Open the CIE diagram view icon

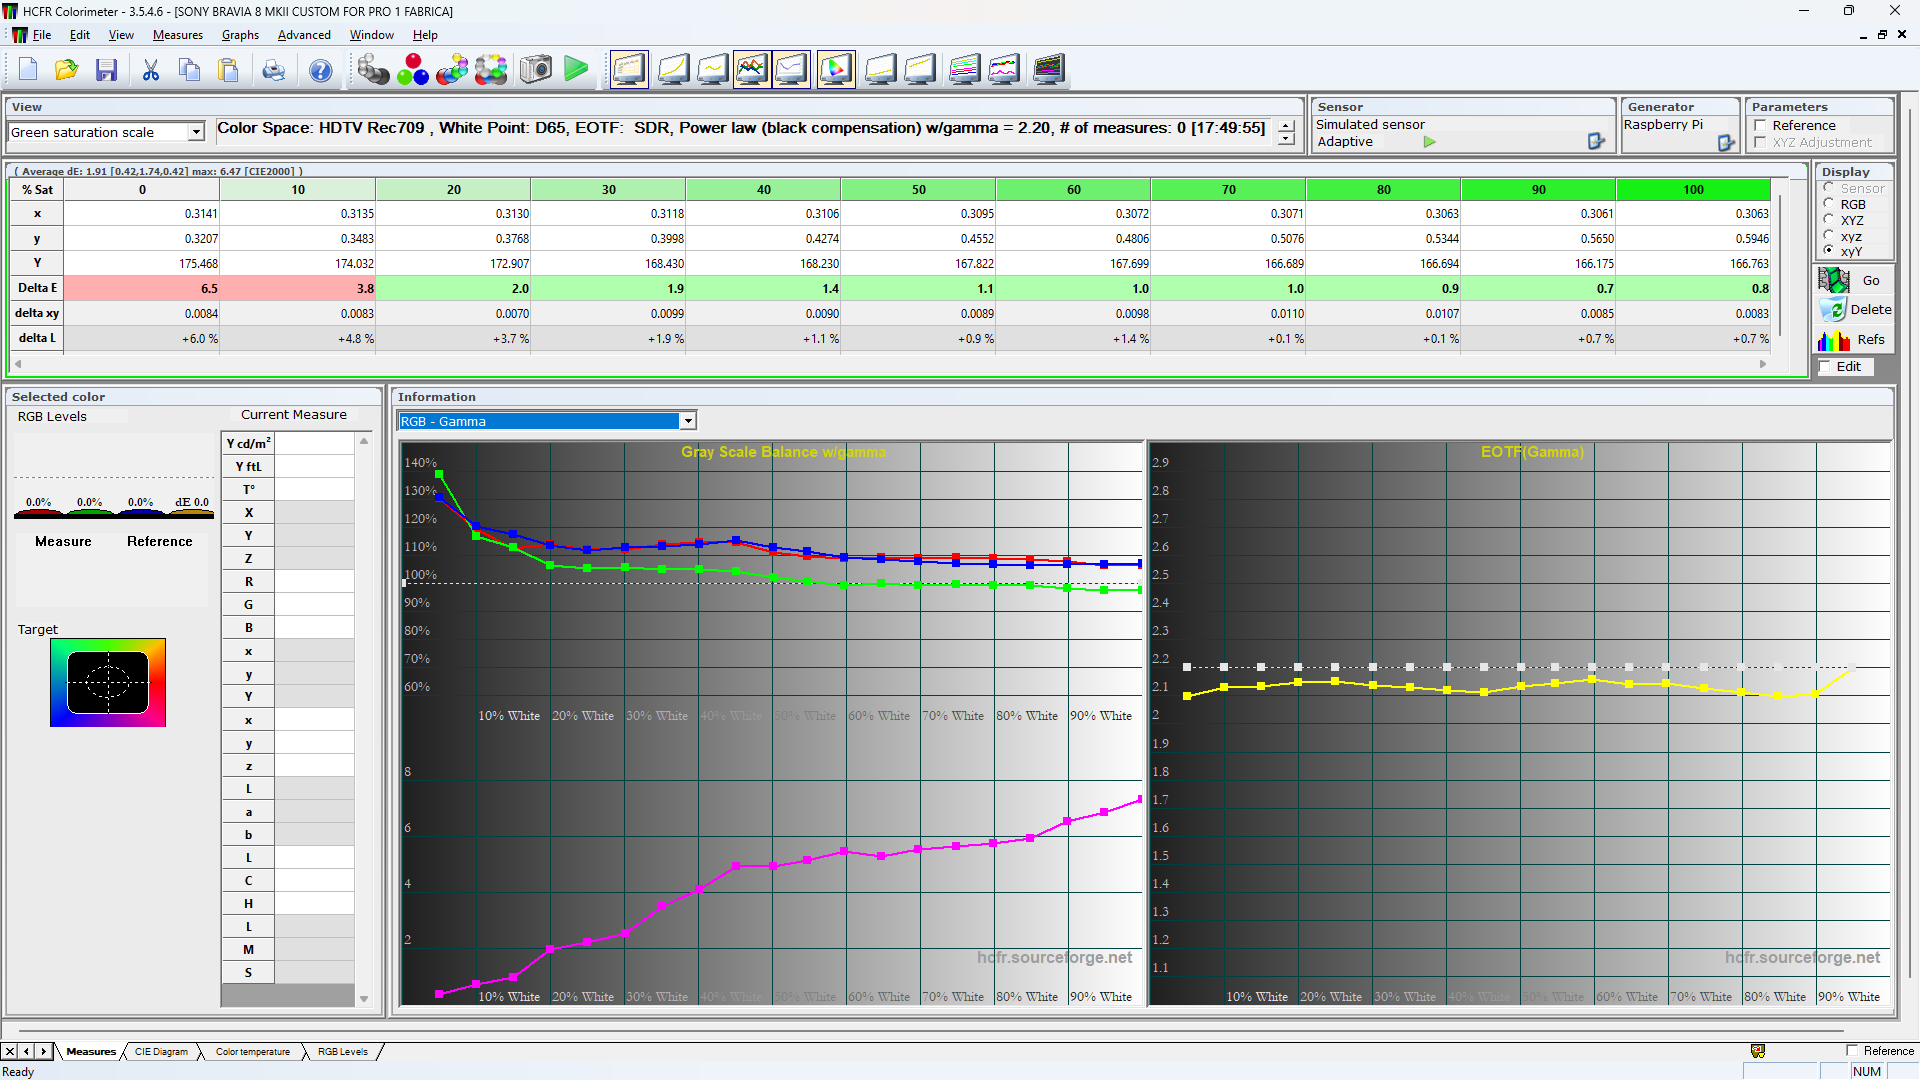[x=836, y=70]
